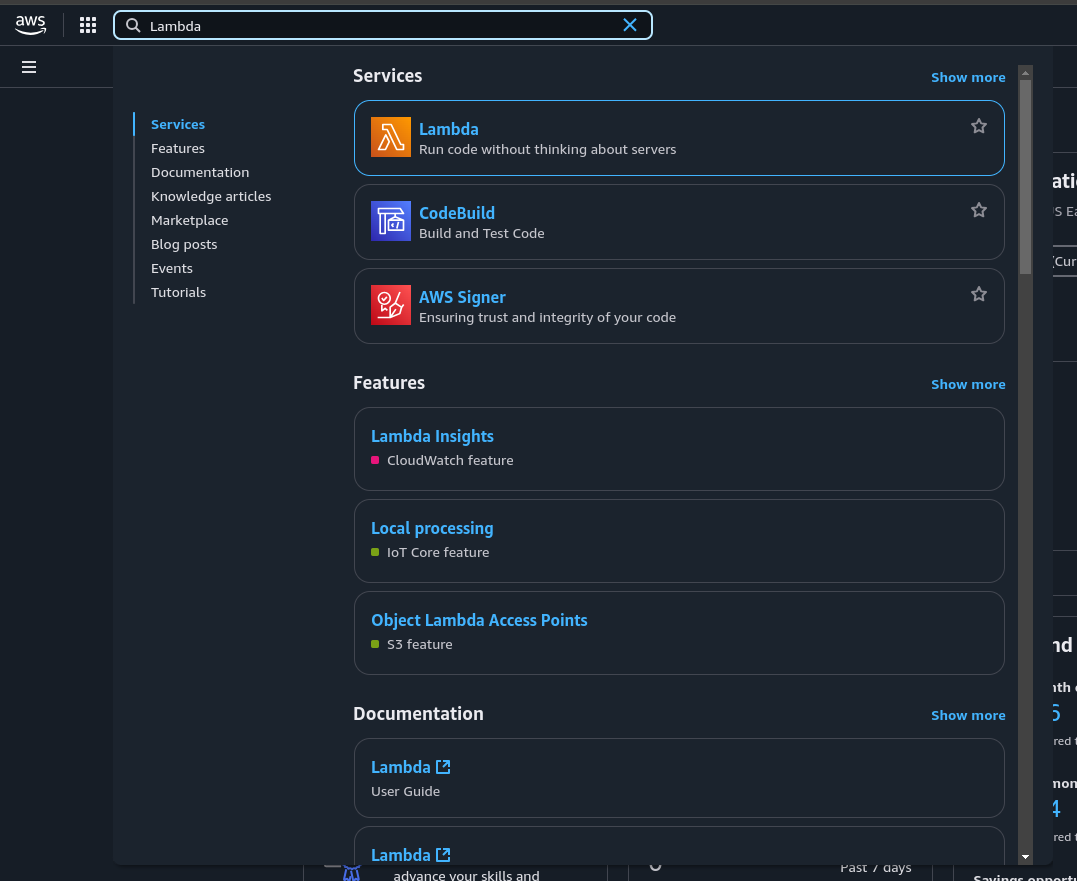This screenshot has height=881, width=1077.
Task: Select Knowledge articles in the sidebar
Action: pyautogui.click(x=211, y=196)
